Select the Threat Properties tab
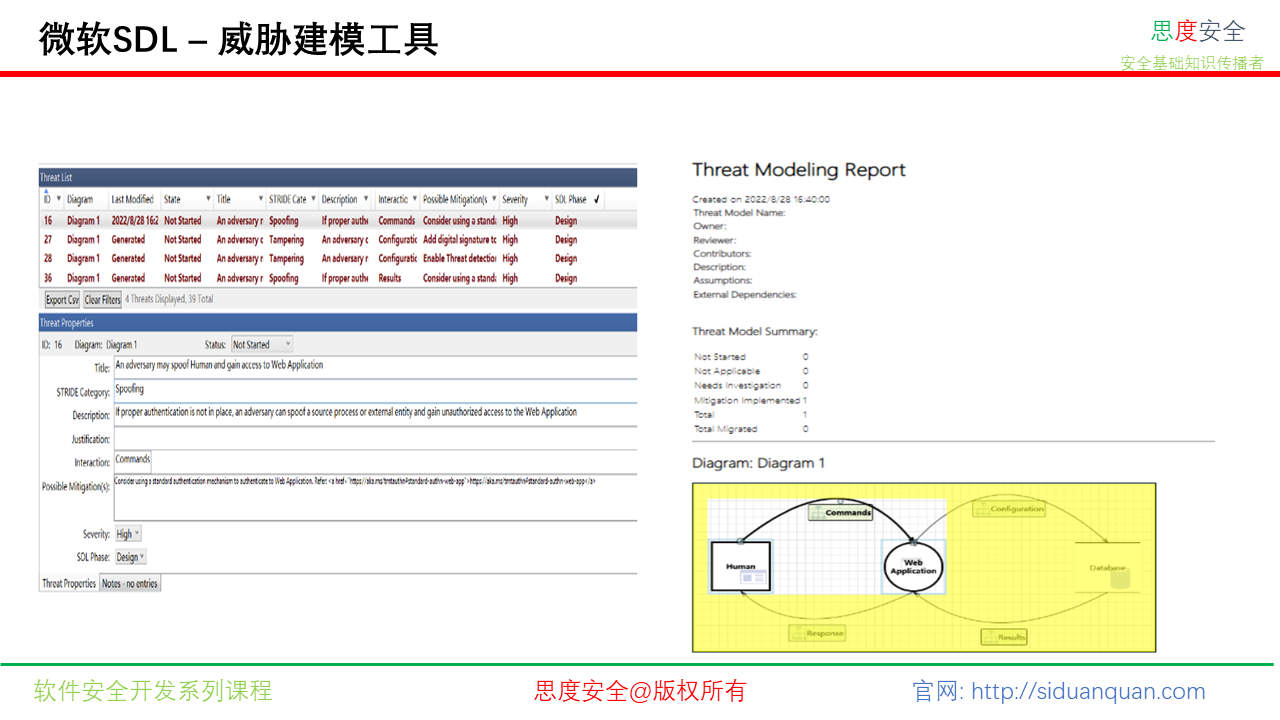The image size is (1280, 720). [x=68, y=584]
